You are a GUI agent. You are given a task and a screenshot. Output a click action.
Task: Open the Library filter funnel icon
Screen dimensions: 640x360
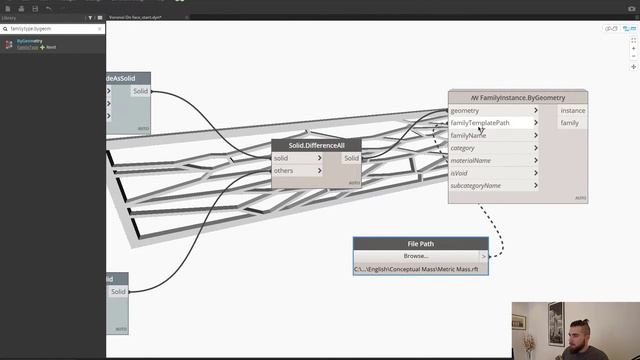(90, 18)
